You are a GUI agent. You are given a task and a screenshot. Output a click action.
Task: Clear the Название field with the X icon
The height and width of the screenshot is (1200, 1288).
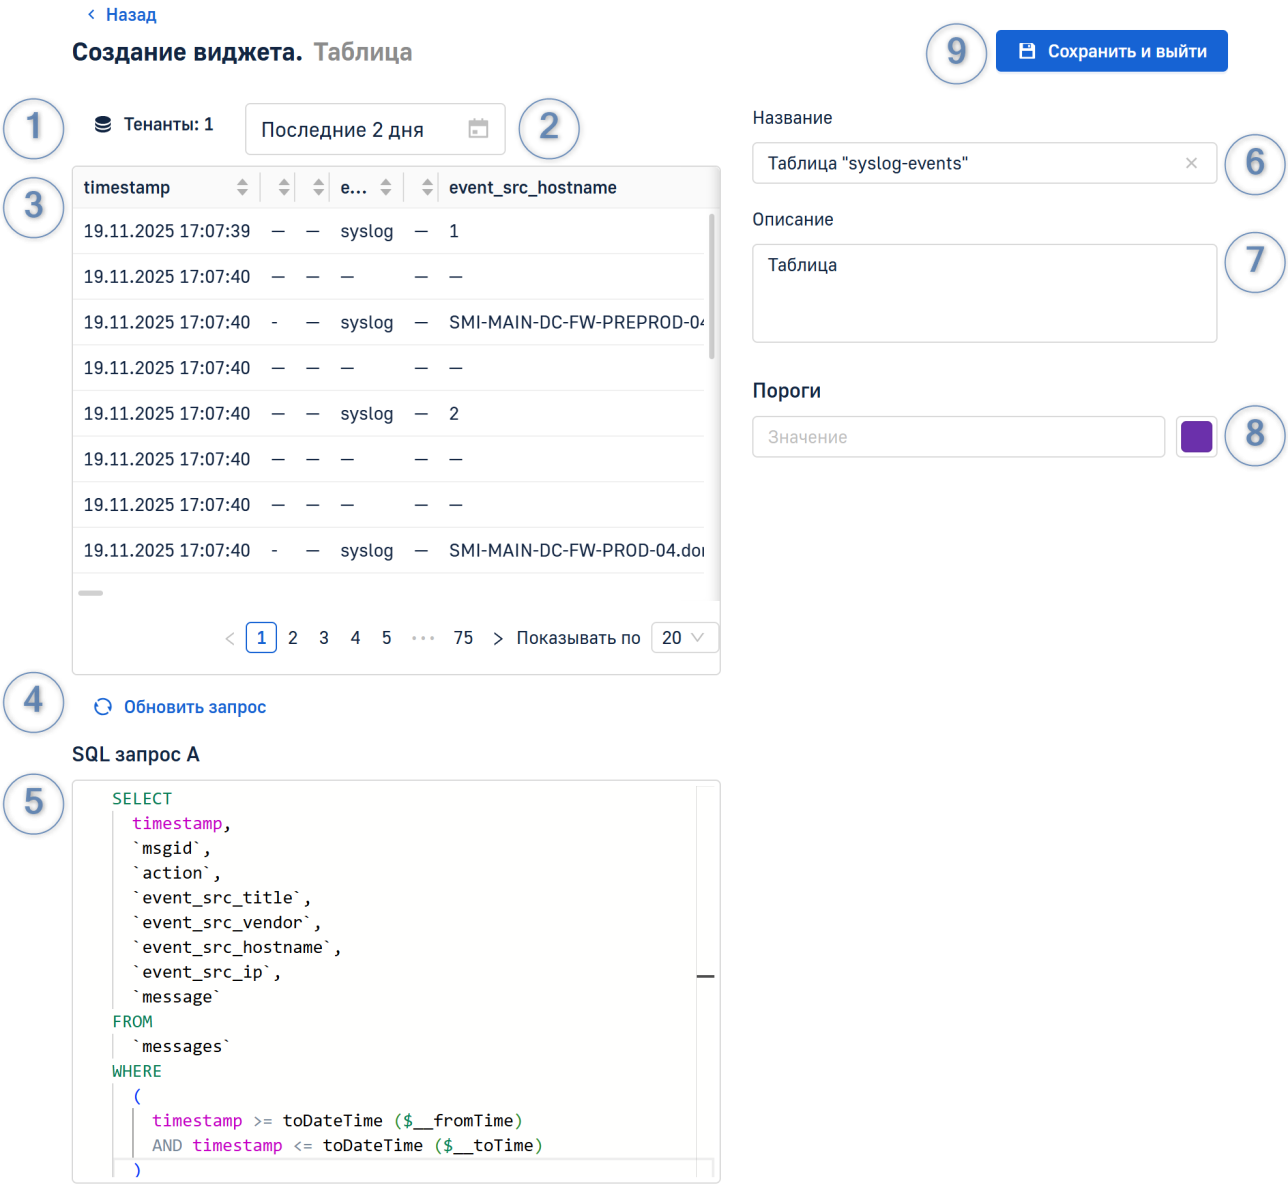pyautogui.click(x=1191, y=163)
